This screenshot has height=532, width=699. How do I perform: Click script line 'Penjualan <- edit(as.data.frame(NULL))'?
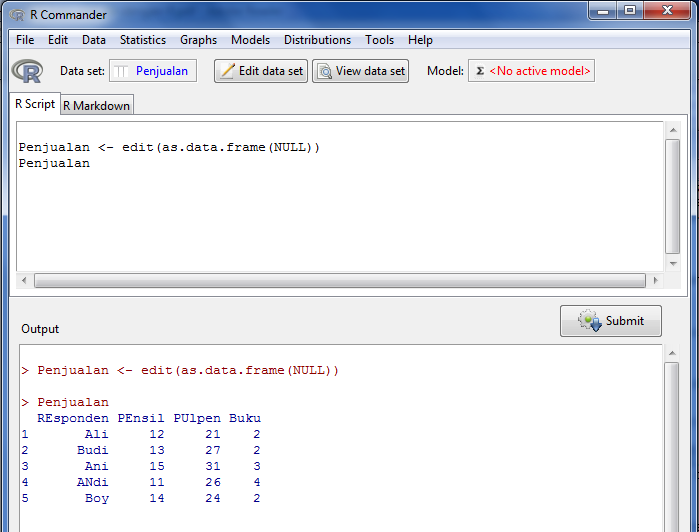169,147
